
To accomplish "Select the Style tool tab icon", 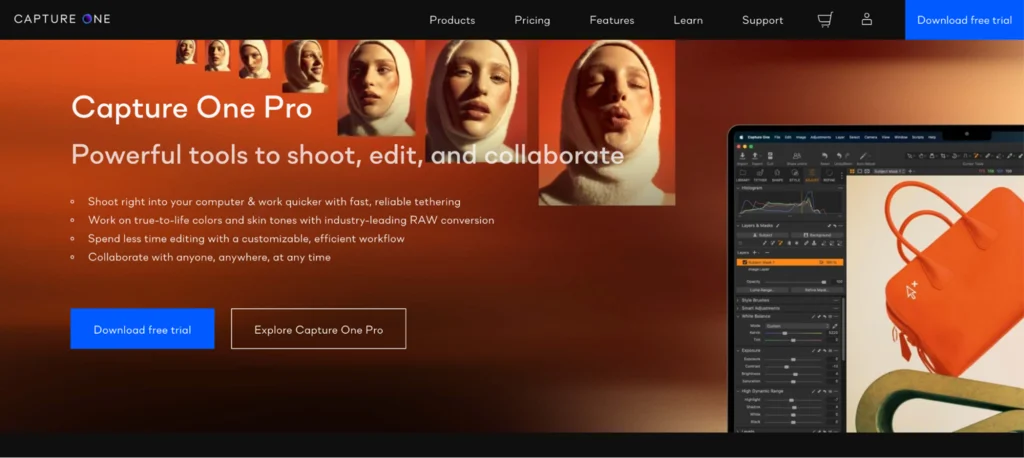I will click(x=795, y=173).
